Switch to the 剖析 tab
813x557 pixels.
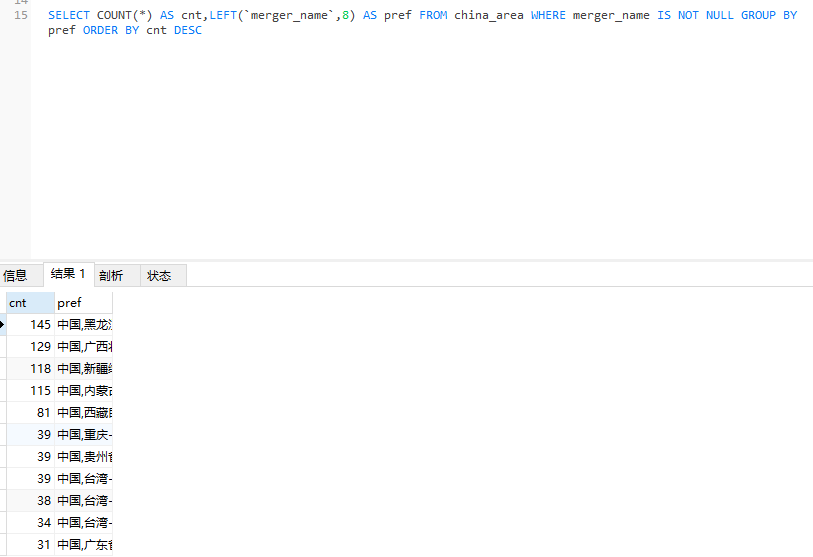[x=111, y=276]
